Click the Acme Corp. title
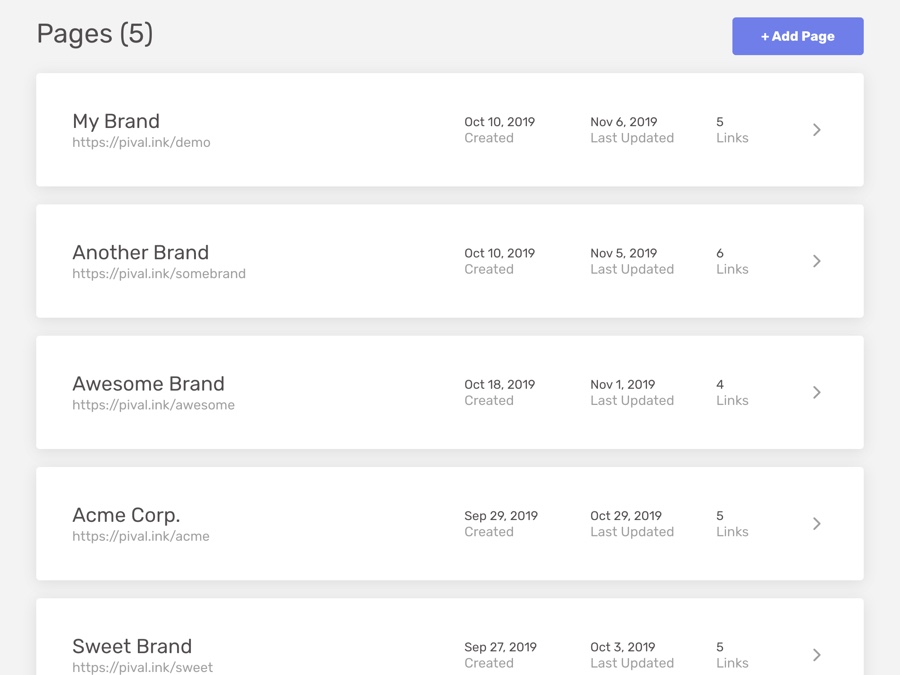Image resolution: width=900 pixels, height=675 pixels. tap(126, 515)
